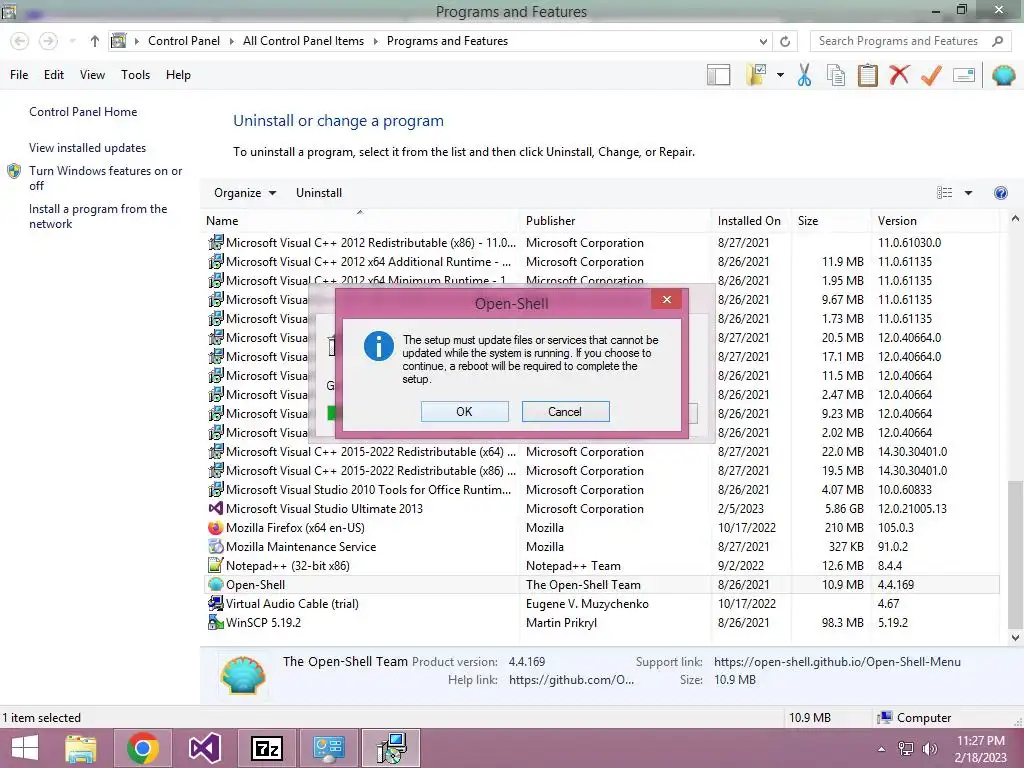Click the folder options toolbar icon
1024x768 pixels.
pyautogui.click(x=756, y=75)
